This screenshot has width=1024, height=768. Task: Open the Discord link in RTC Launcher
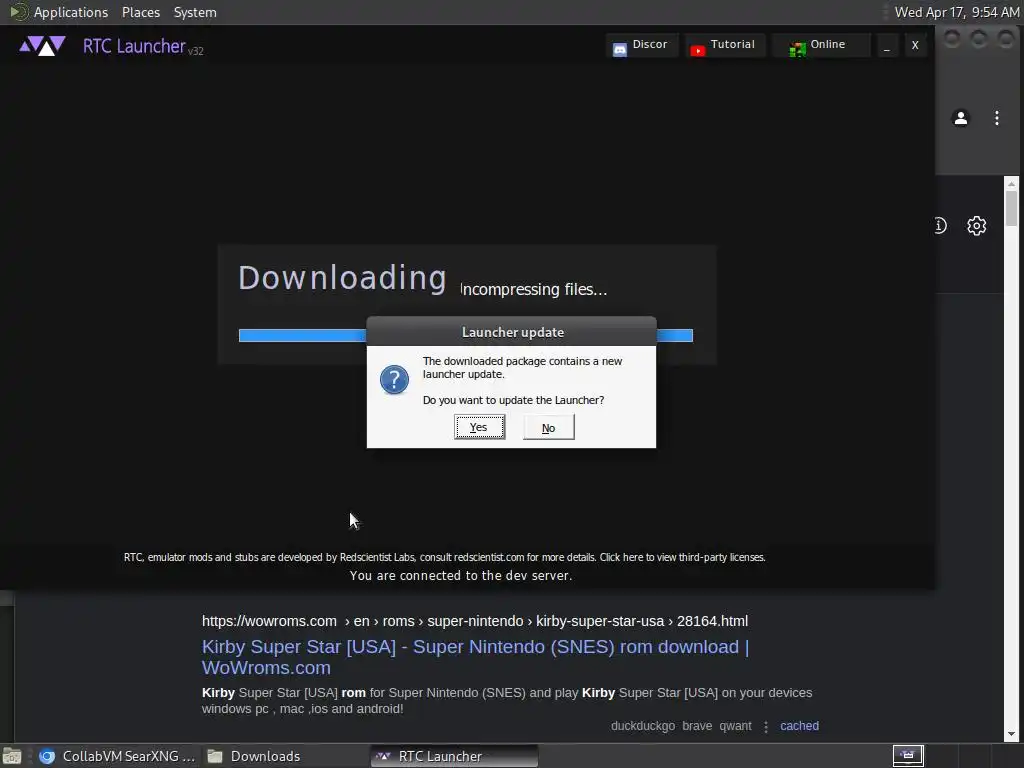(641, 45)
